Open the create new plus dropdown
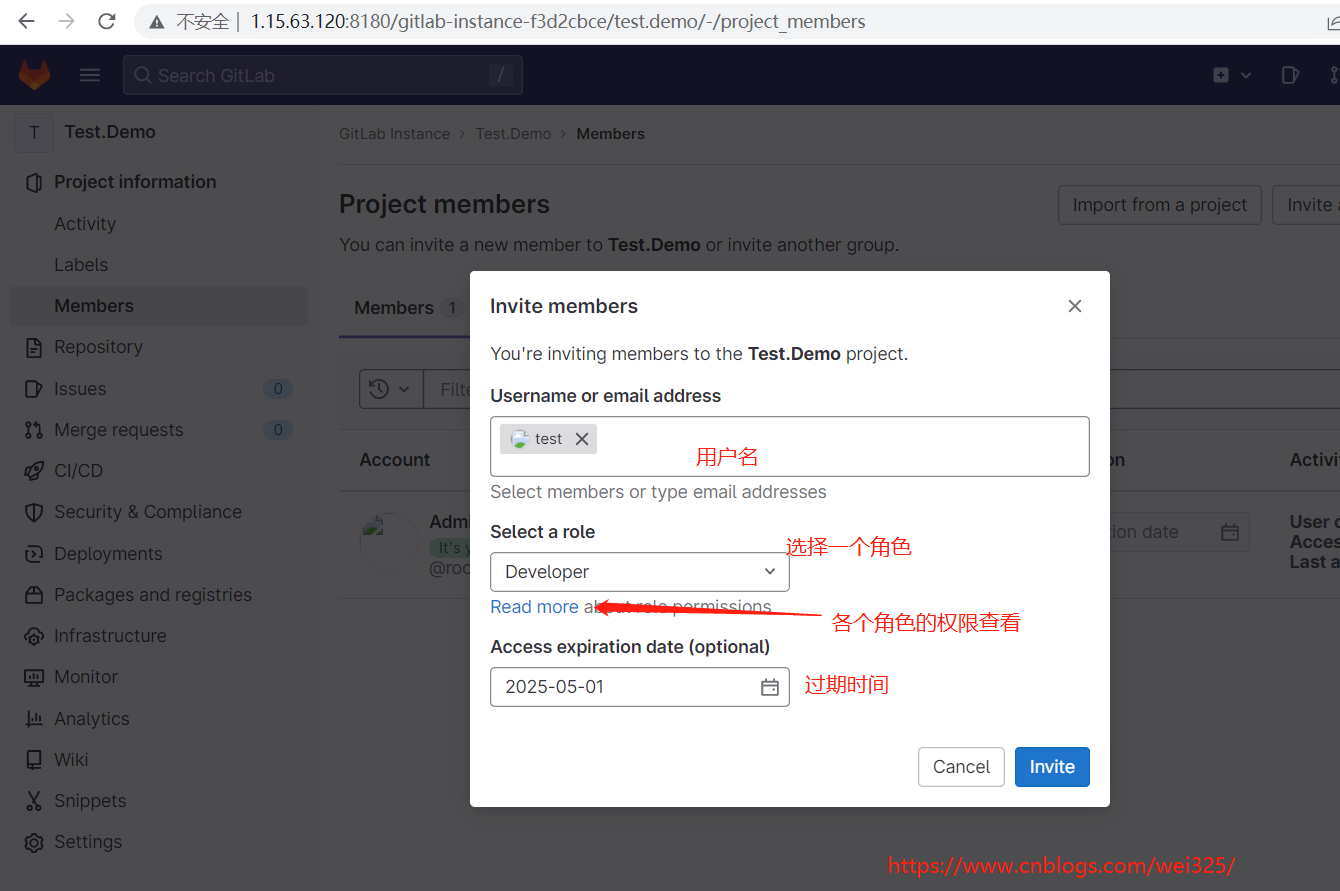The width and height of the screenshot is (1340, 891). coord(1232,75)
